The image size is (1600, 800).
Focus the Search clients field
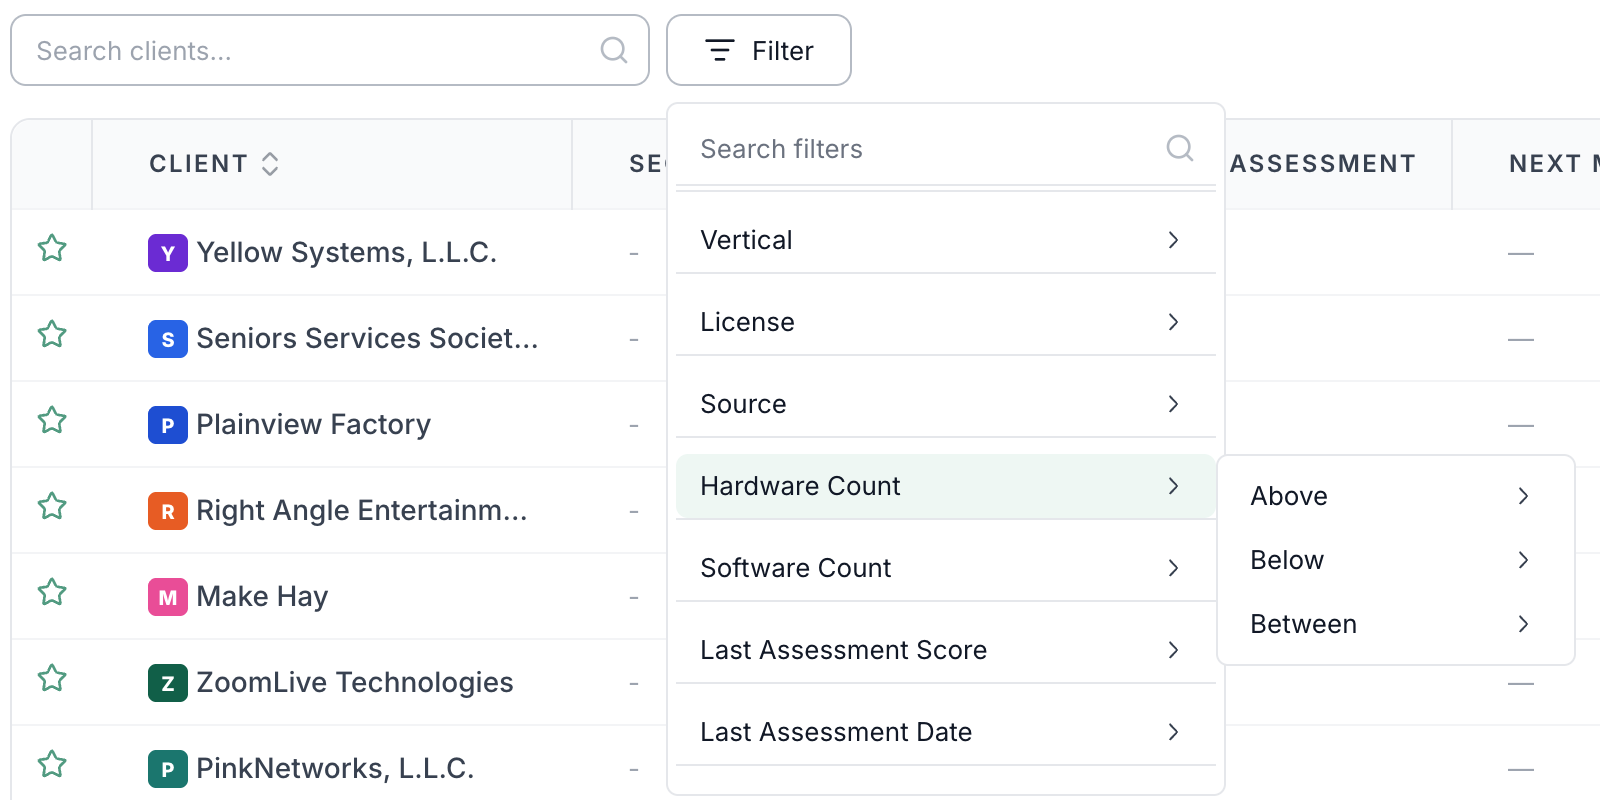click(x=330, y=50)
